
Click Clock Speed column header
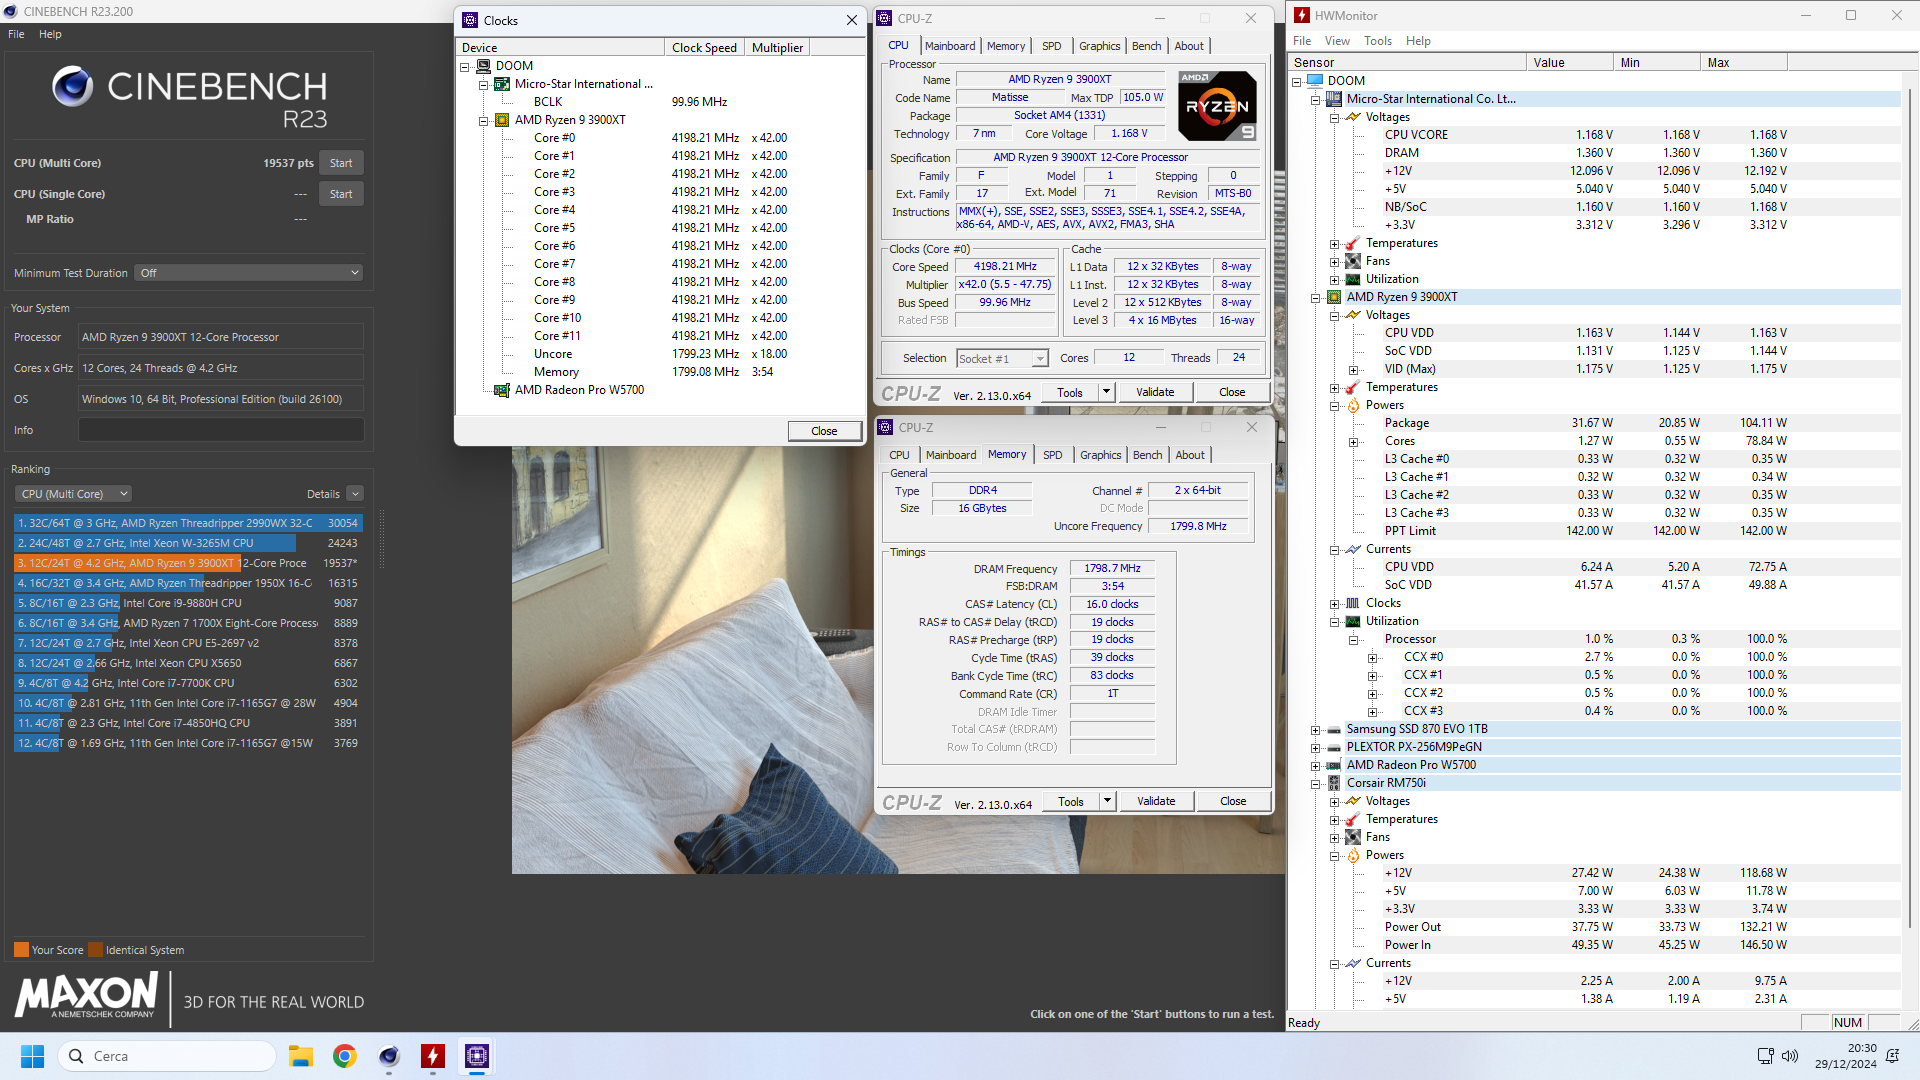pos(704,48)
